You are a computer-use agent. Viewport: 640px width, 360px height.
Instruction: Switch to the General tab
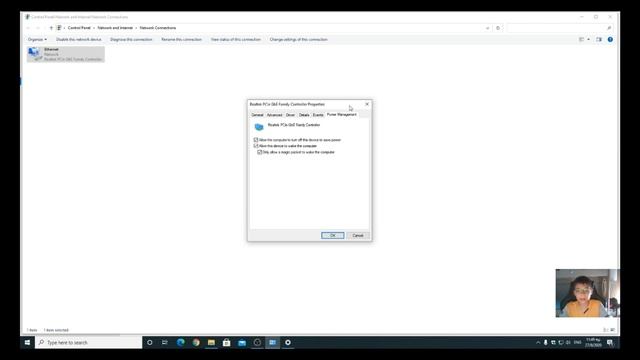point(257,115)
